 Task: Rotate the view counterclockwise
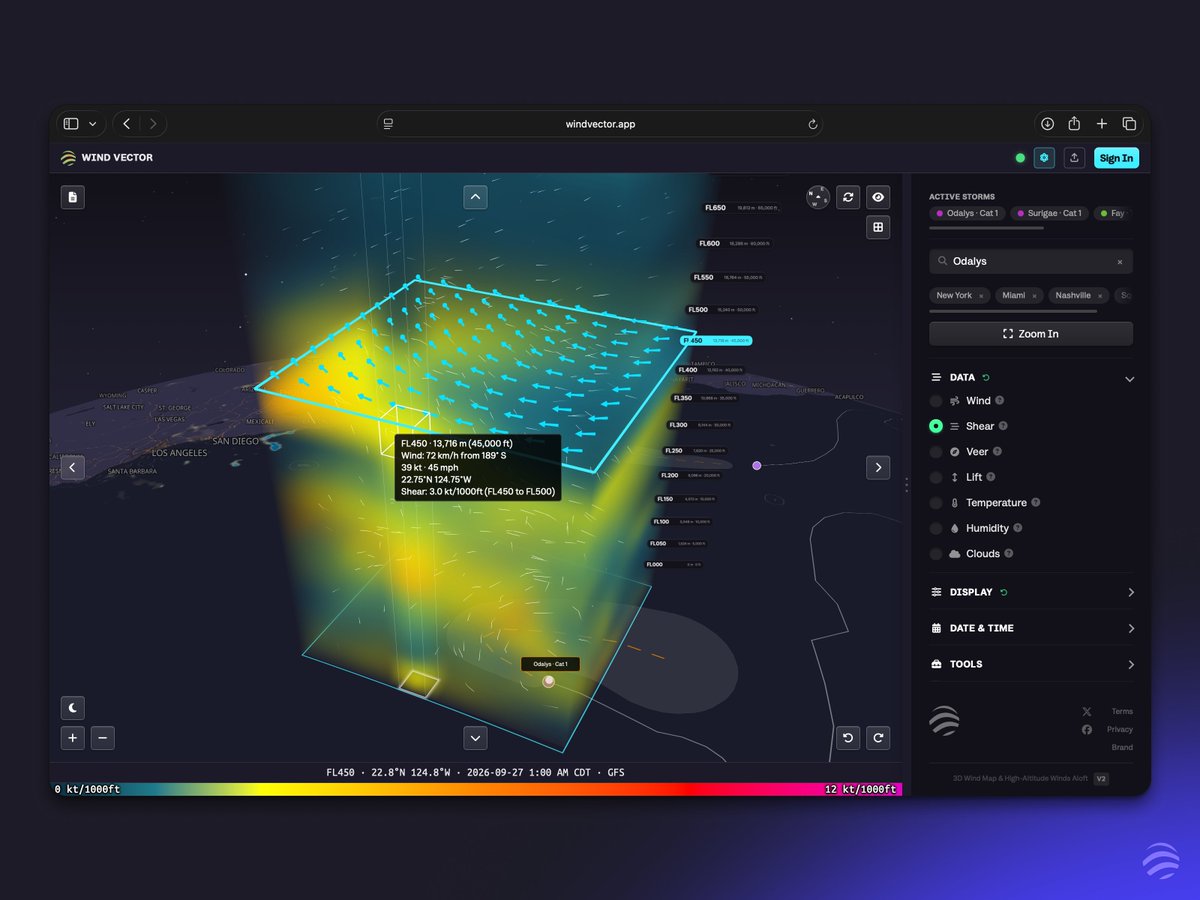coord(848,738)
